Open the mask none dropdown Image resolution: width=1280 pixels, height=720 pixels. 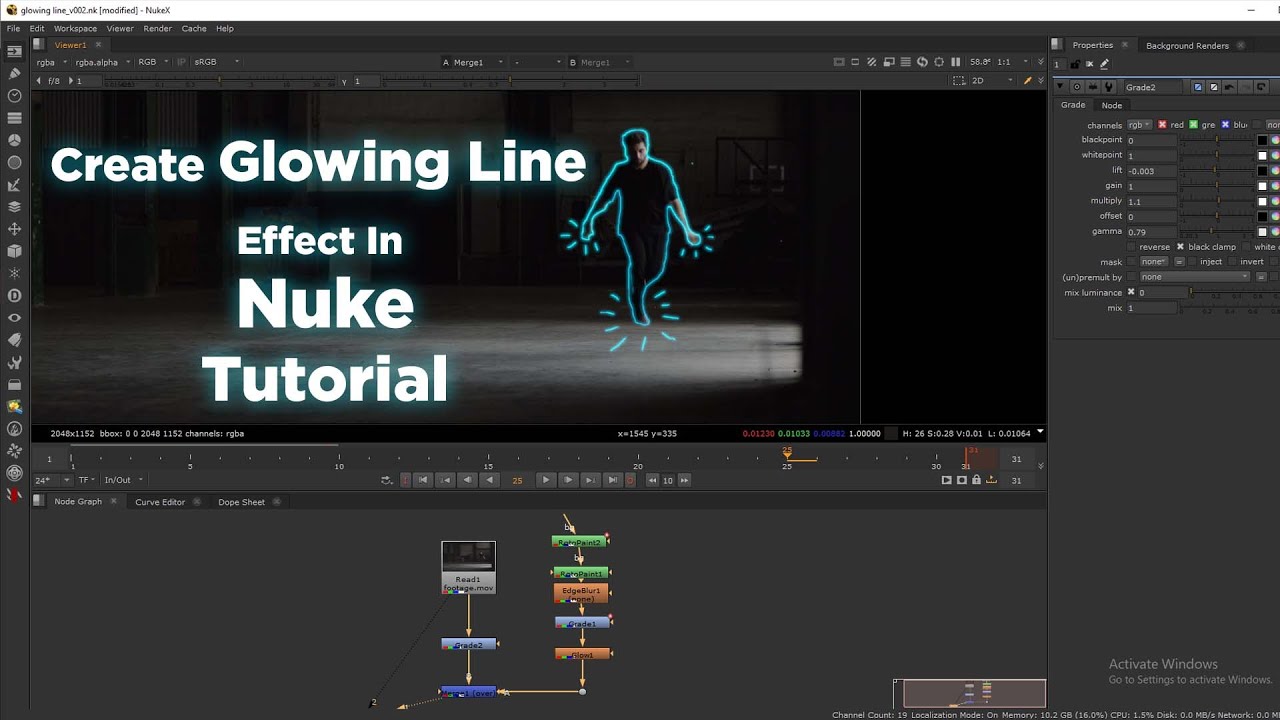coord(1154,262)
